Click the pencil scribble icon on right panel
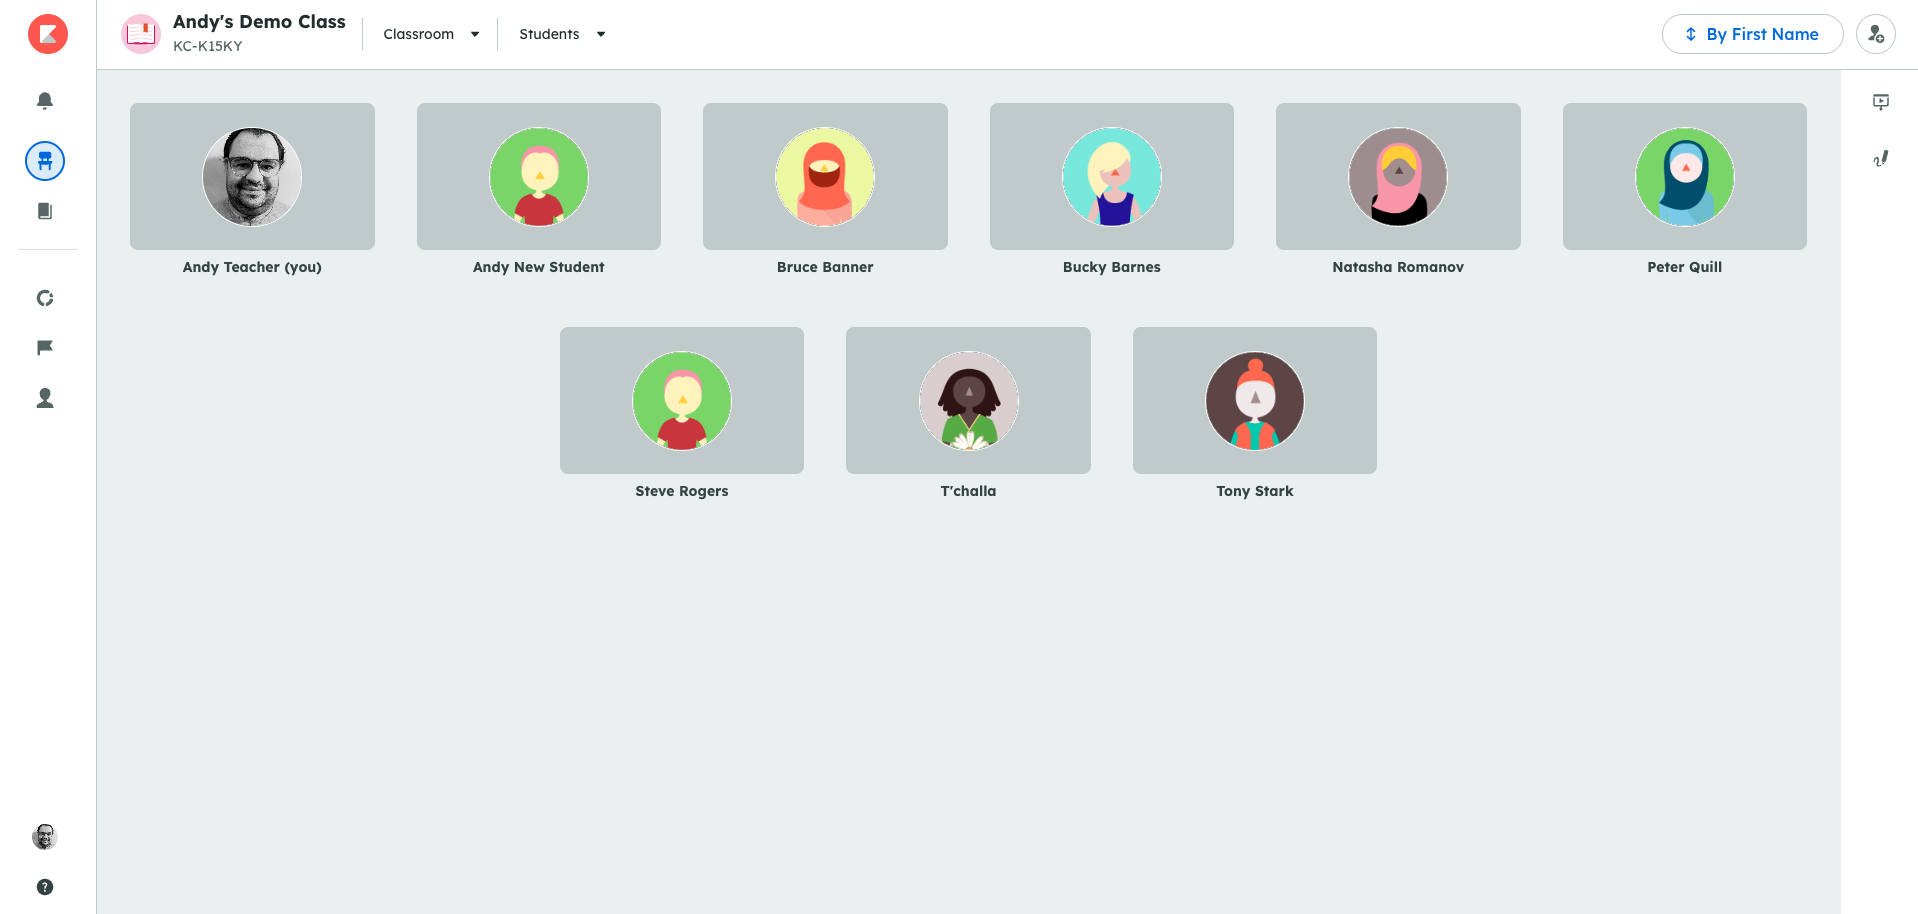 point(1881,158)
